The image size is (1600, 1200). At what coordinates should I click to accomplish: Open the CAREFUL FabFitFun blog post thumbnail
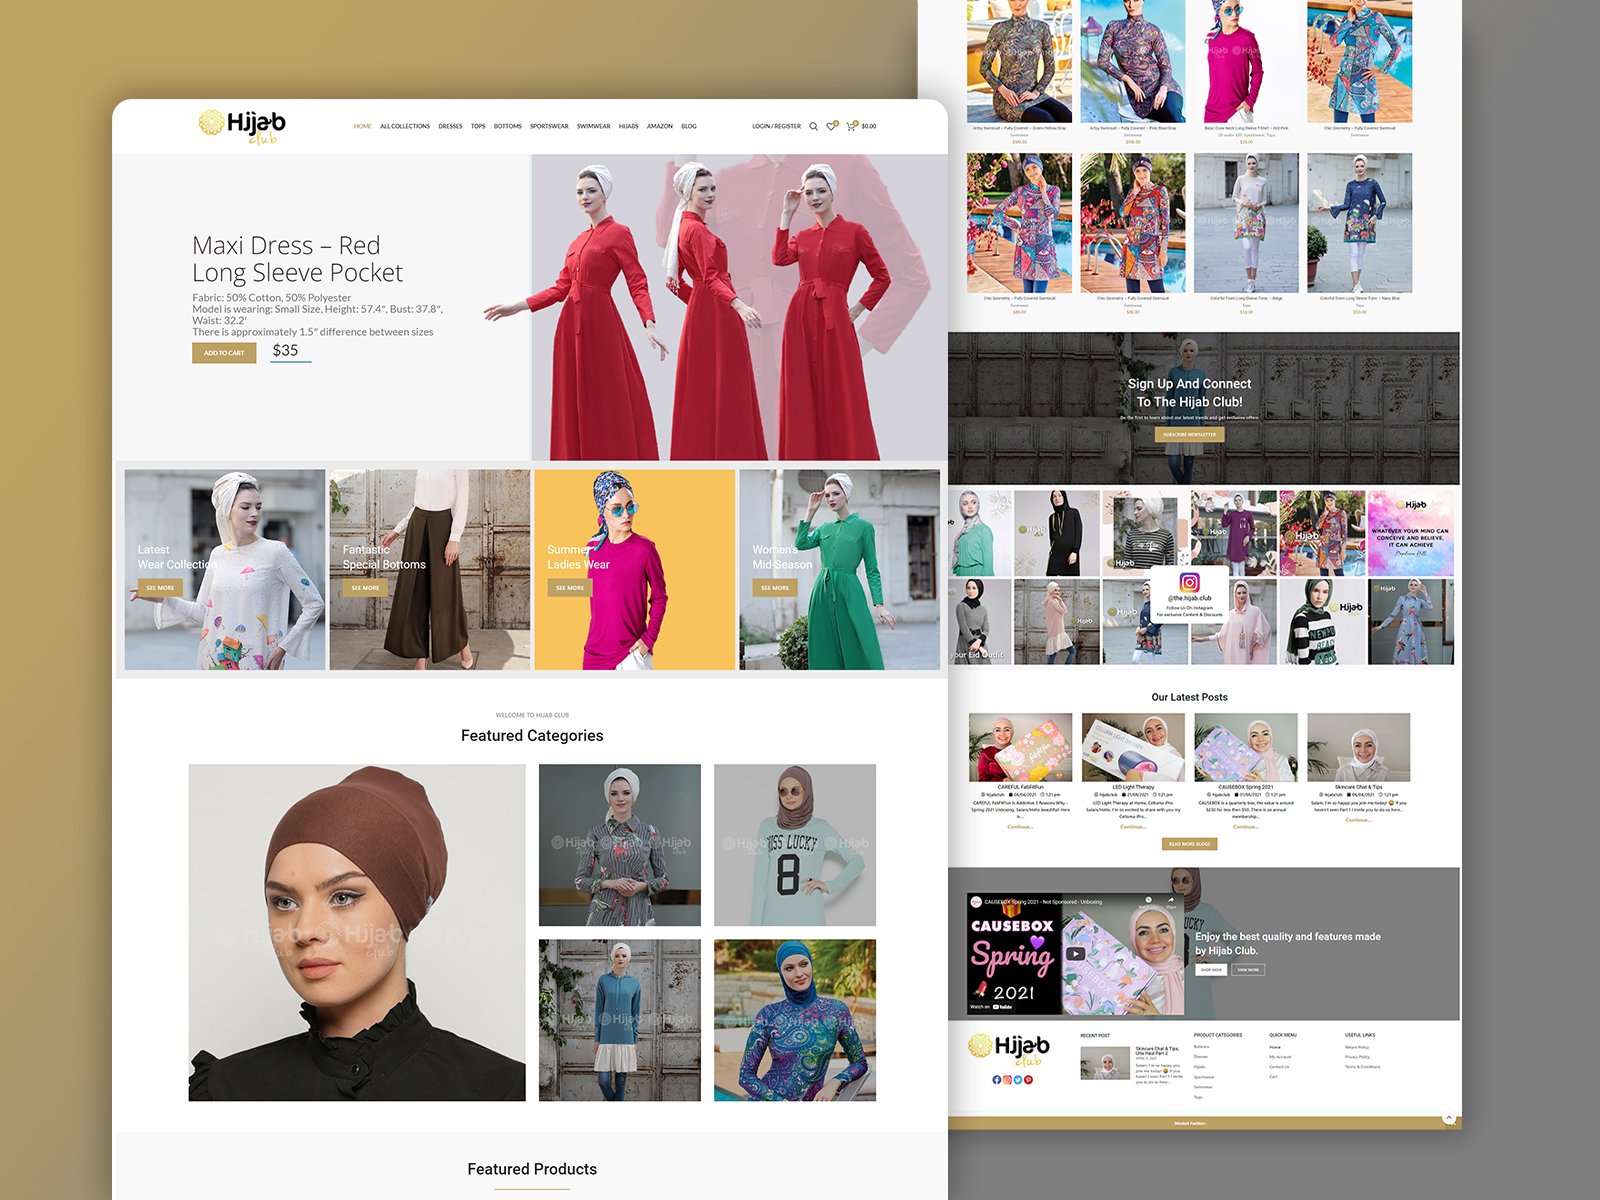point(1020,747)
